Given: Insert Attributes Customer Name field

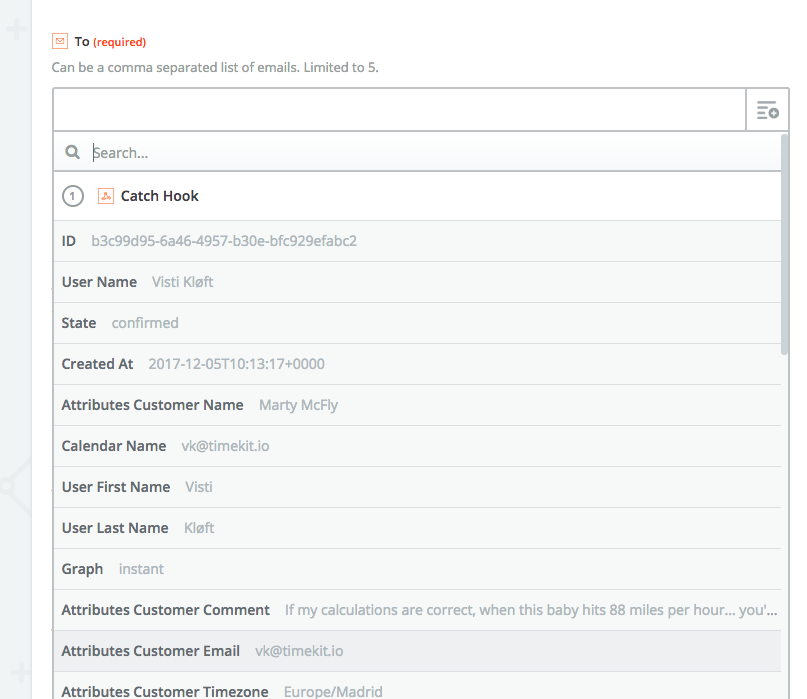Looking at the screenshot, I should point(417,405).
